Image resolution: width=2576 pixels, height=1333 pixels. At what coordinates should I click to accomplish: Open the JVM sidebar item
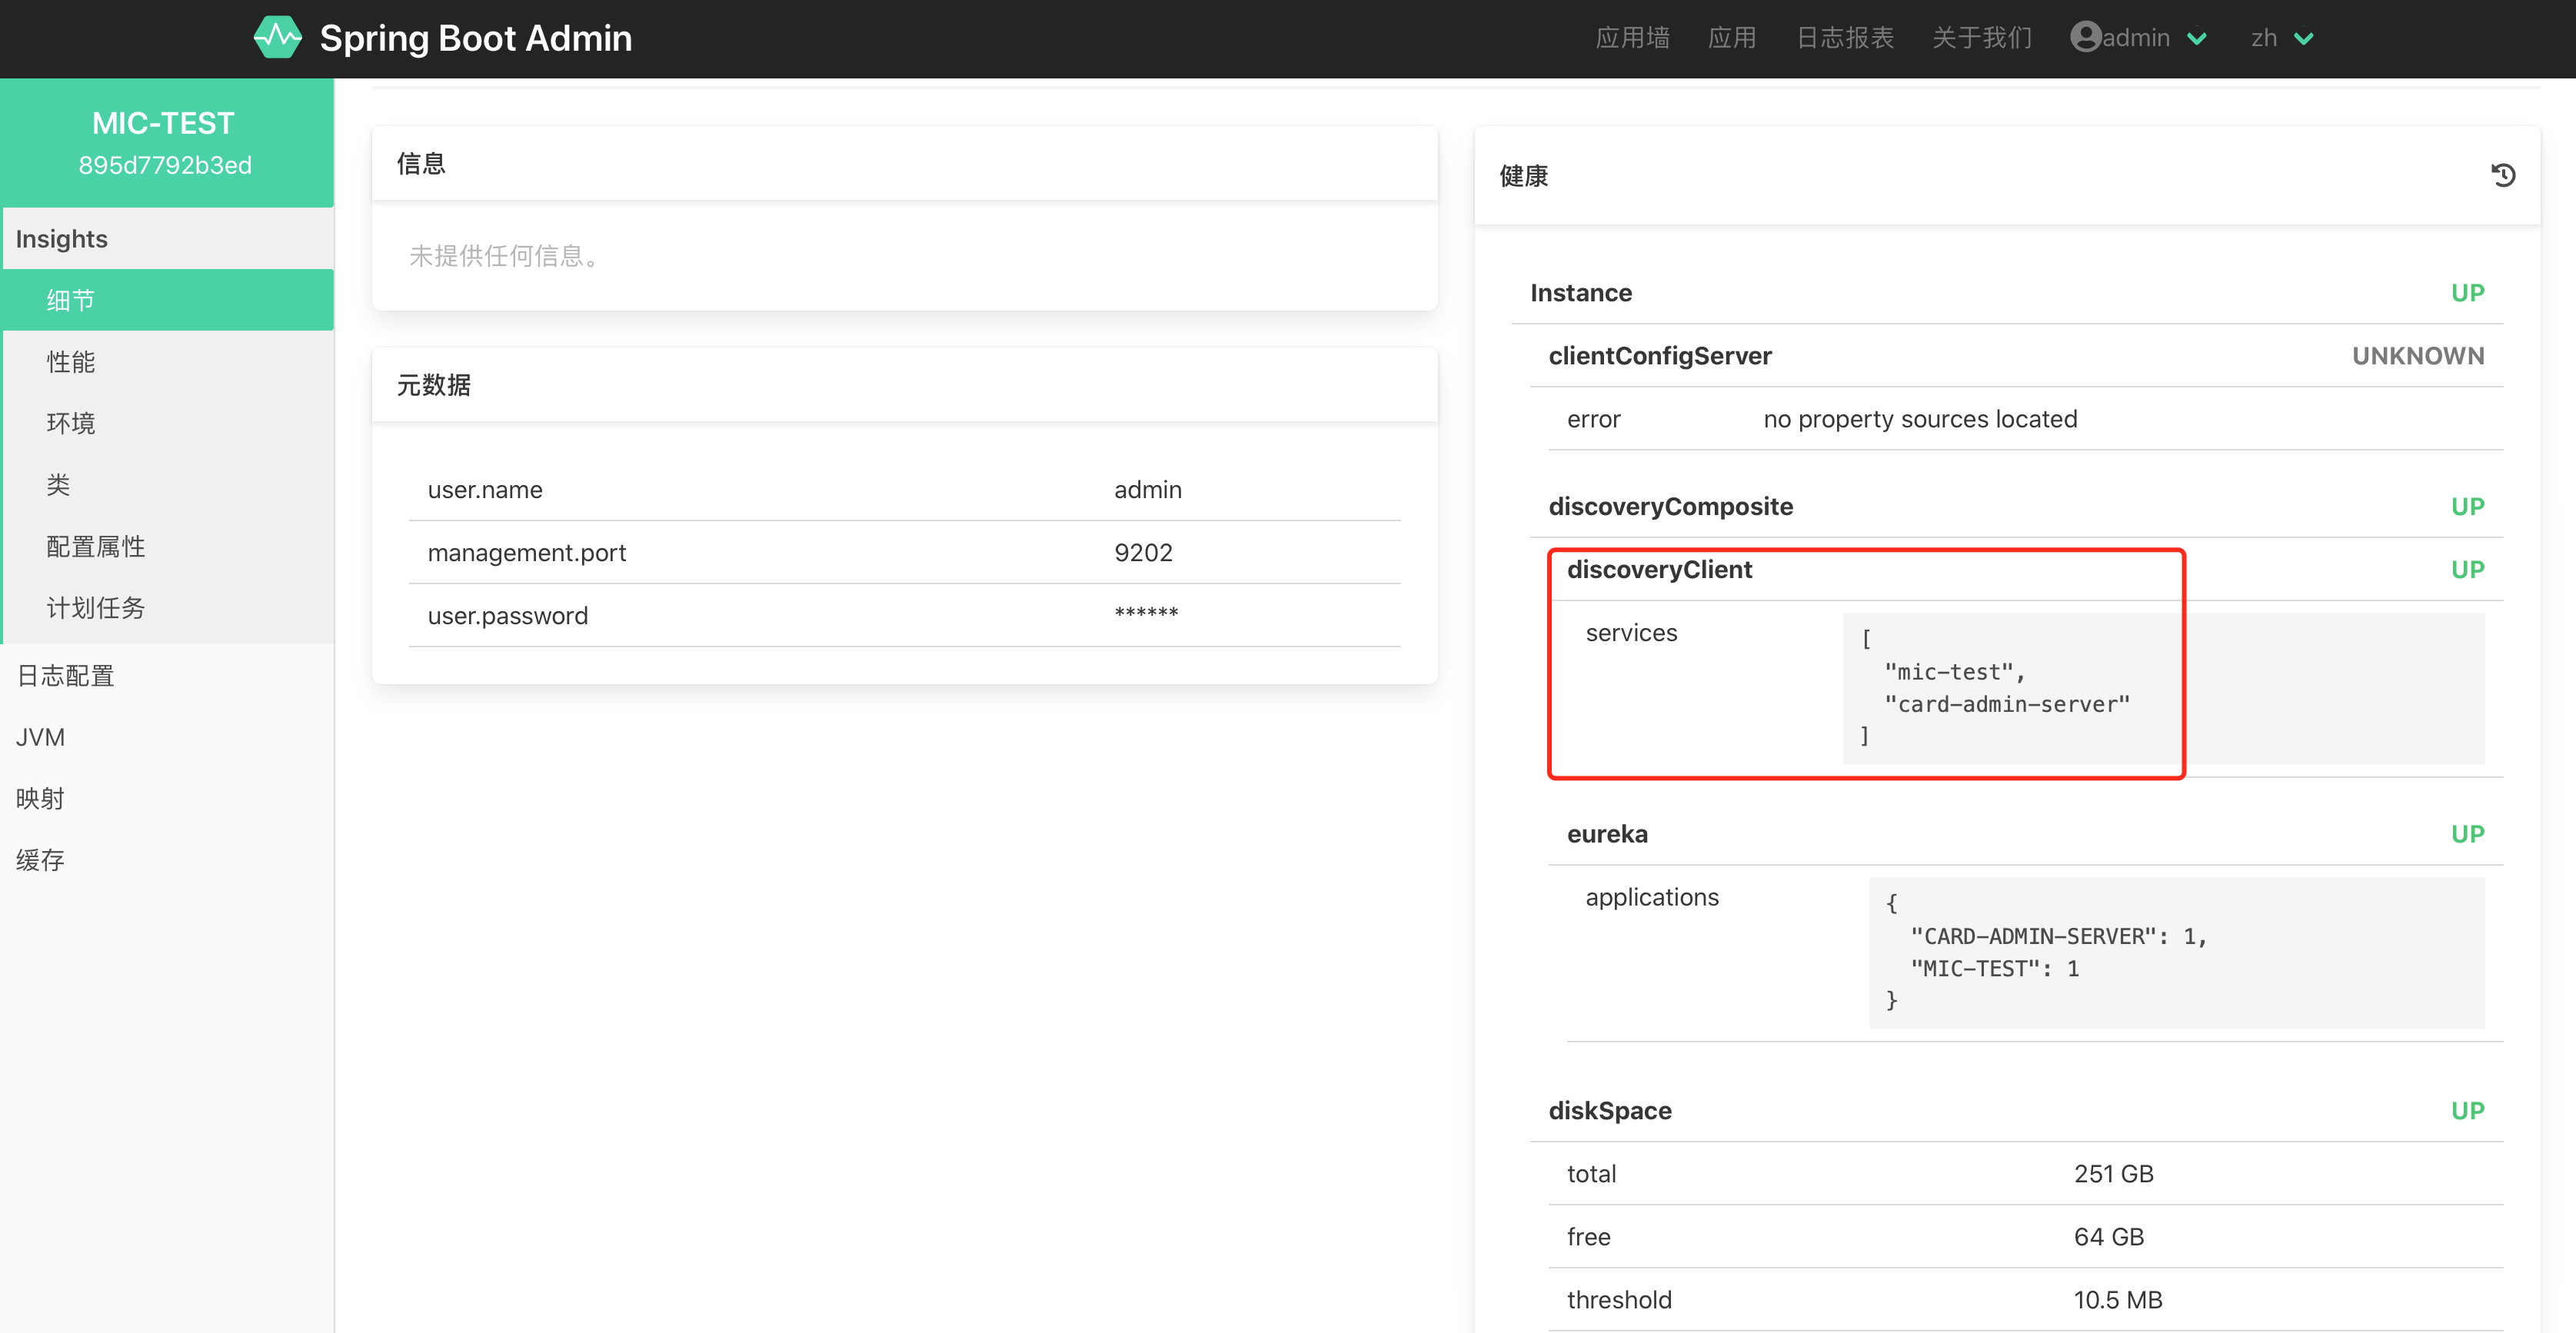point(167,737)
